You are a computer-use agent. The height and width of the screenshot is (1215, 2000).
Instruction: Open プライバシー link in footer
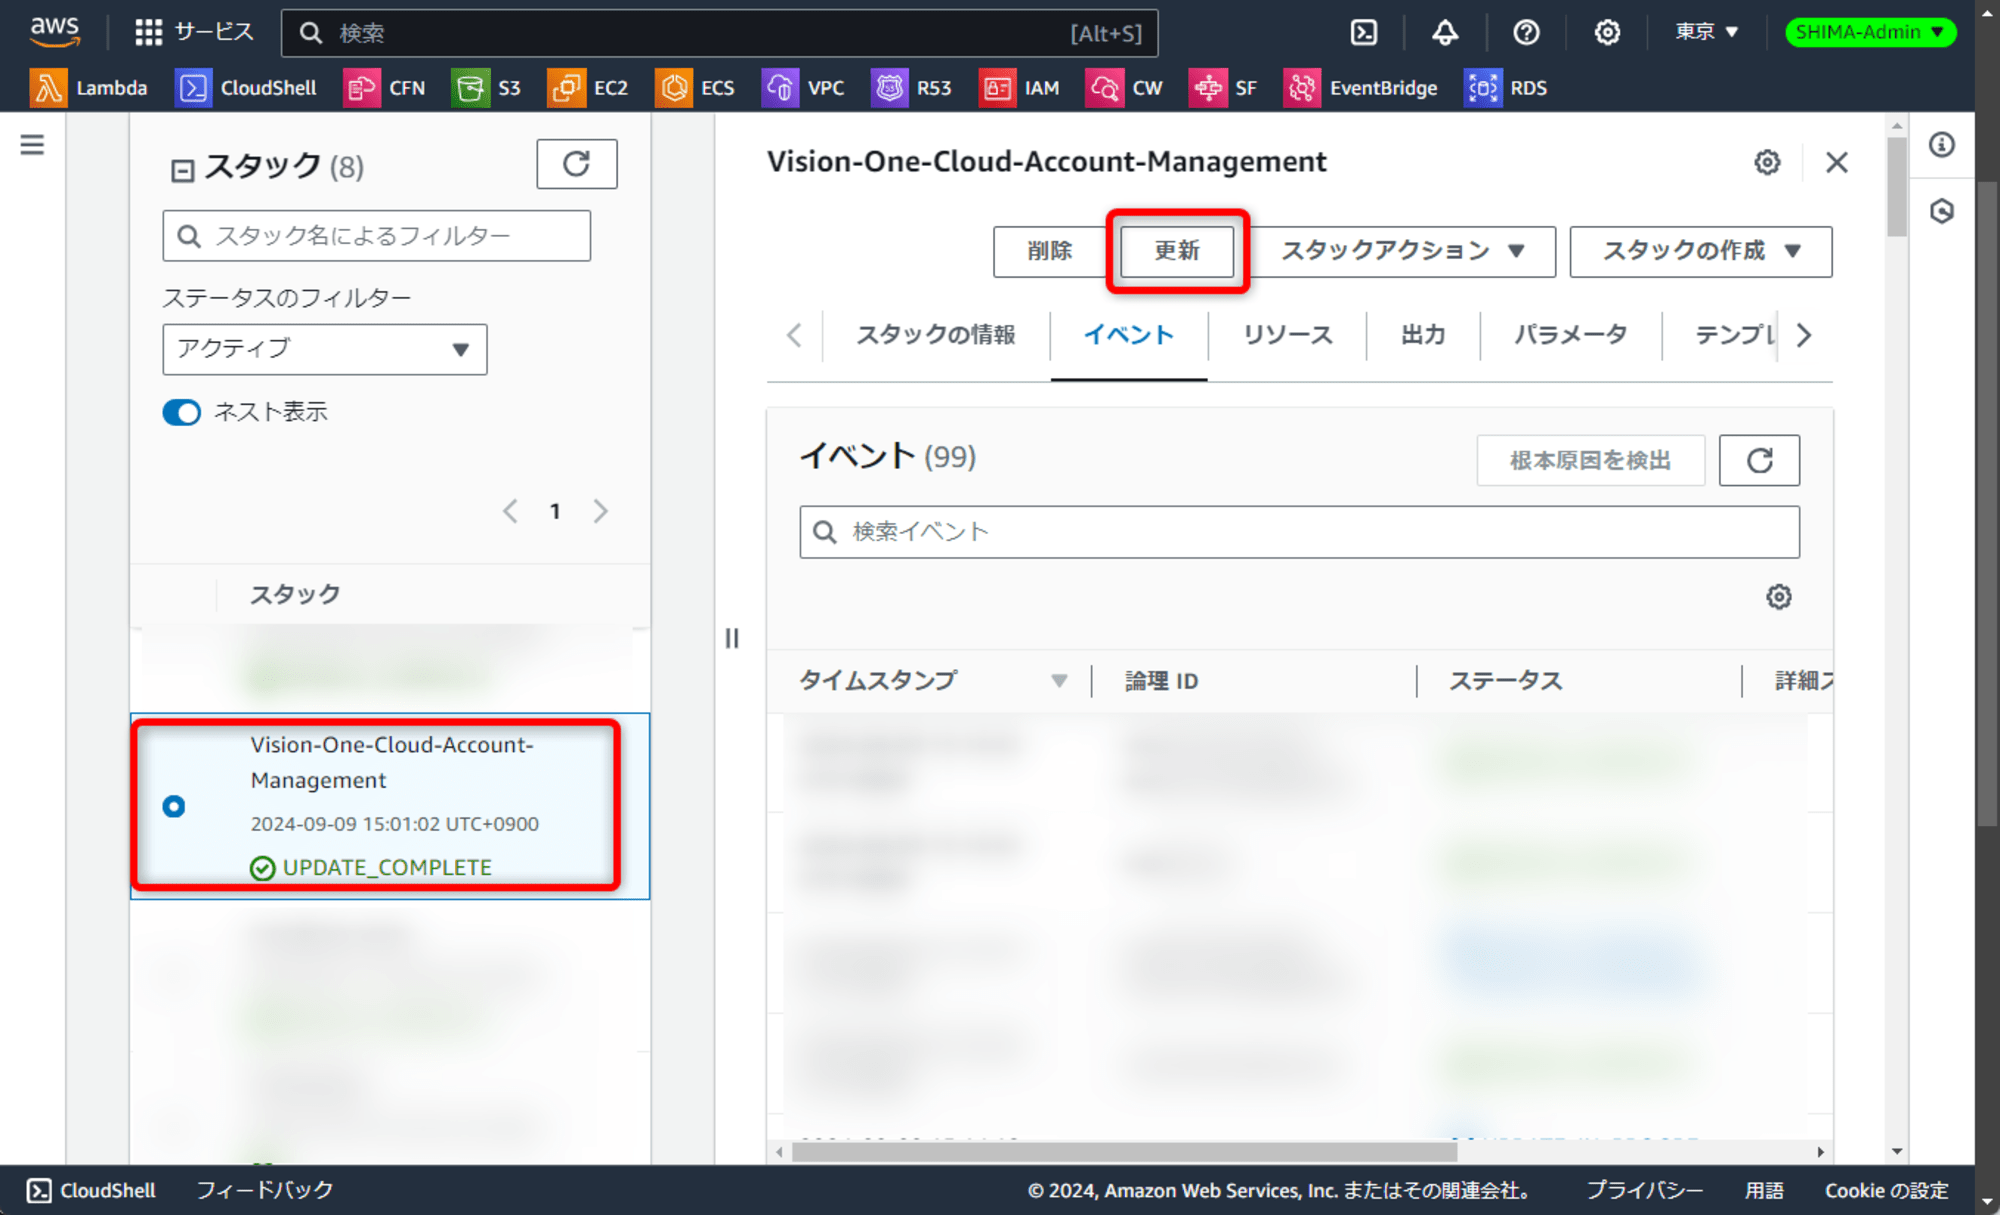[x=1644, y=1190]
